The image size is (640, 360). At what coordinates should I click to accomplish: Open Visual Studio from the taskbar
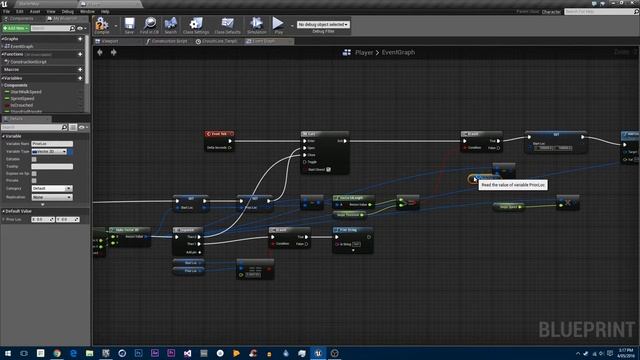coord(187,353)
